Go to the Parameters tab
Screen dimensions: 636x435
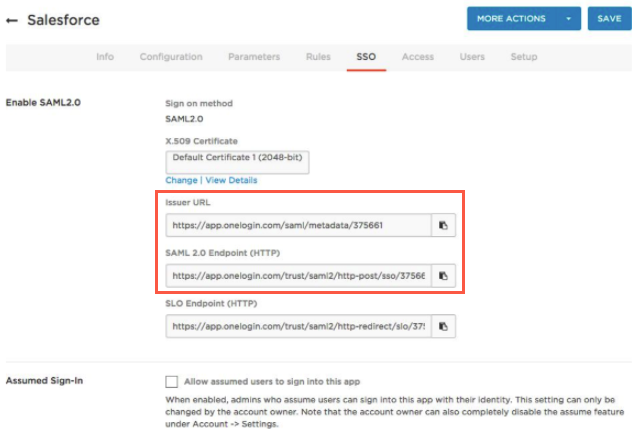tap(254, 57)
